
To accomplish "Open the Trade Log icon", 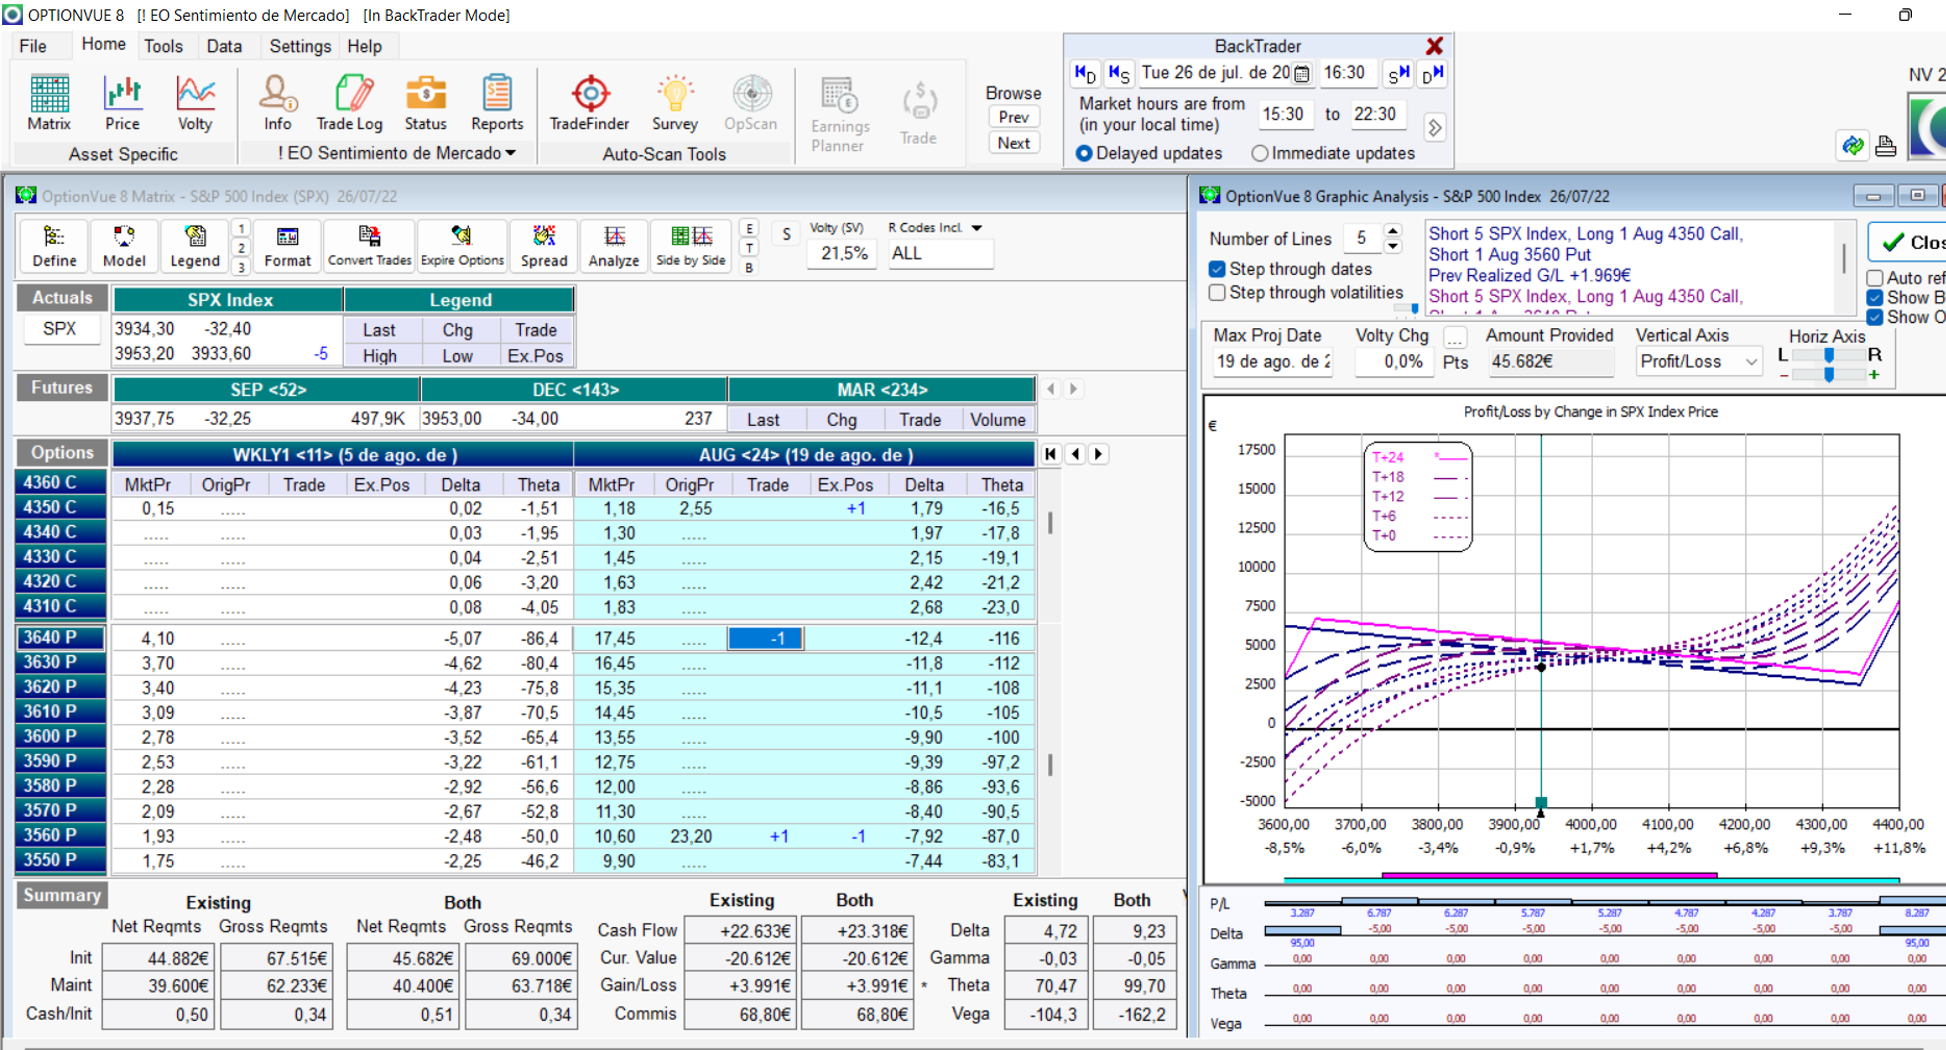I will click(349, 103).
